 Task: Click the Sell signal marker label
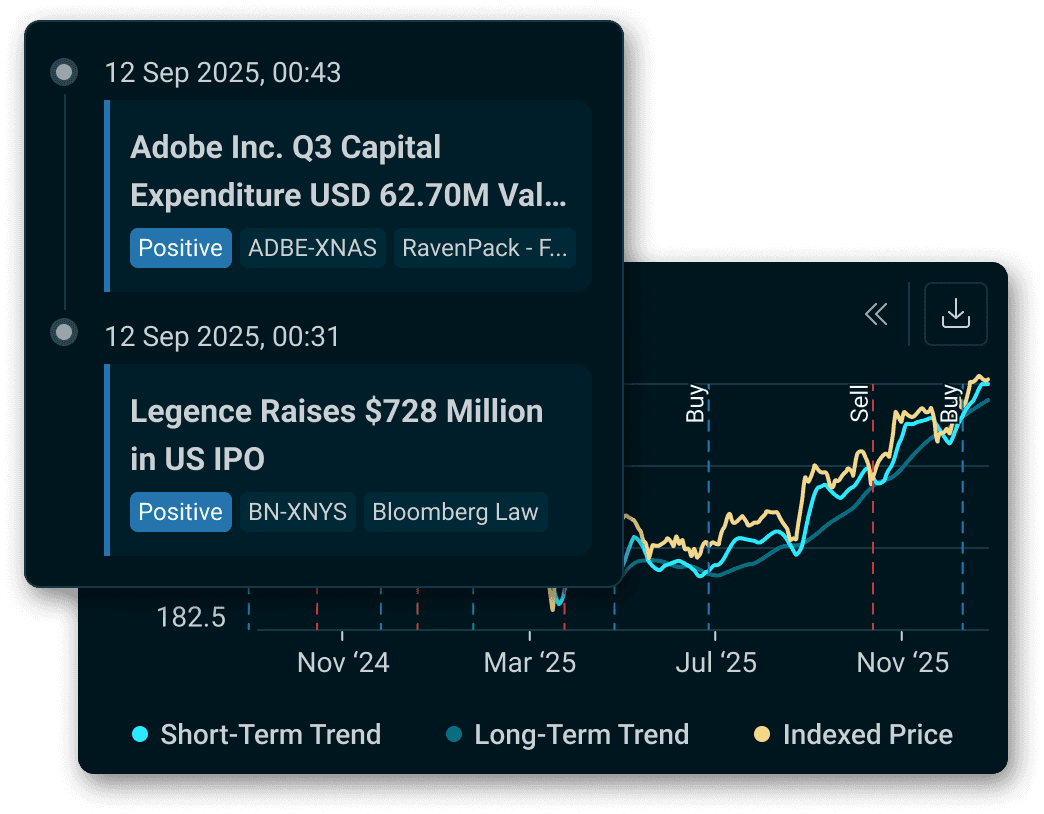coord(859,403)
